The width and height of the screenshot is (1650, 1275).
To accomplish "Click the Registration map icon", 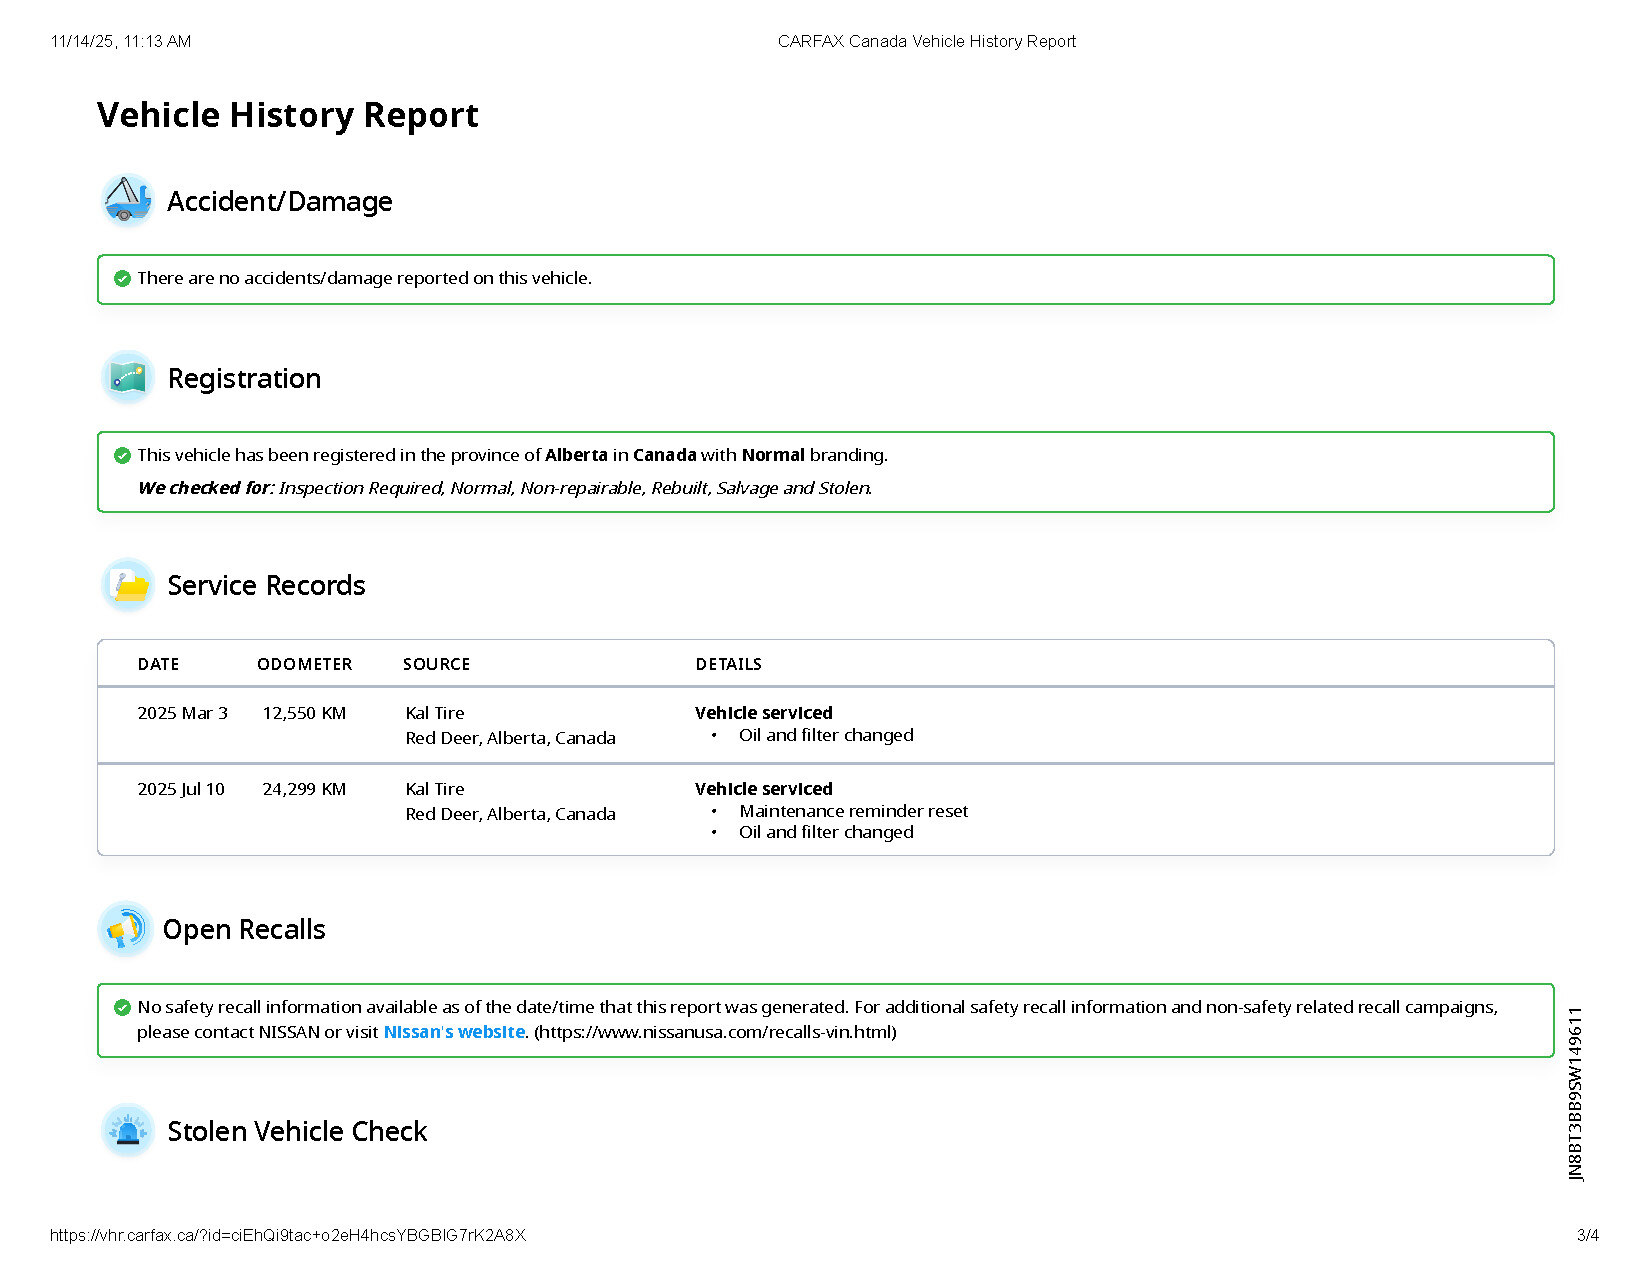I will coord(127,377).
